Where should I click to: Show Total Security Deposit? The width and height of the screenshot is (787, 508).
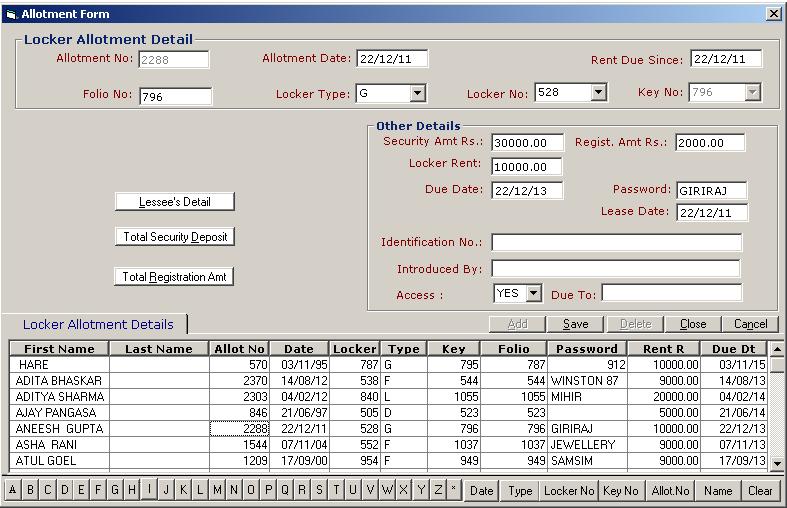tap(175, 237)
